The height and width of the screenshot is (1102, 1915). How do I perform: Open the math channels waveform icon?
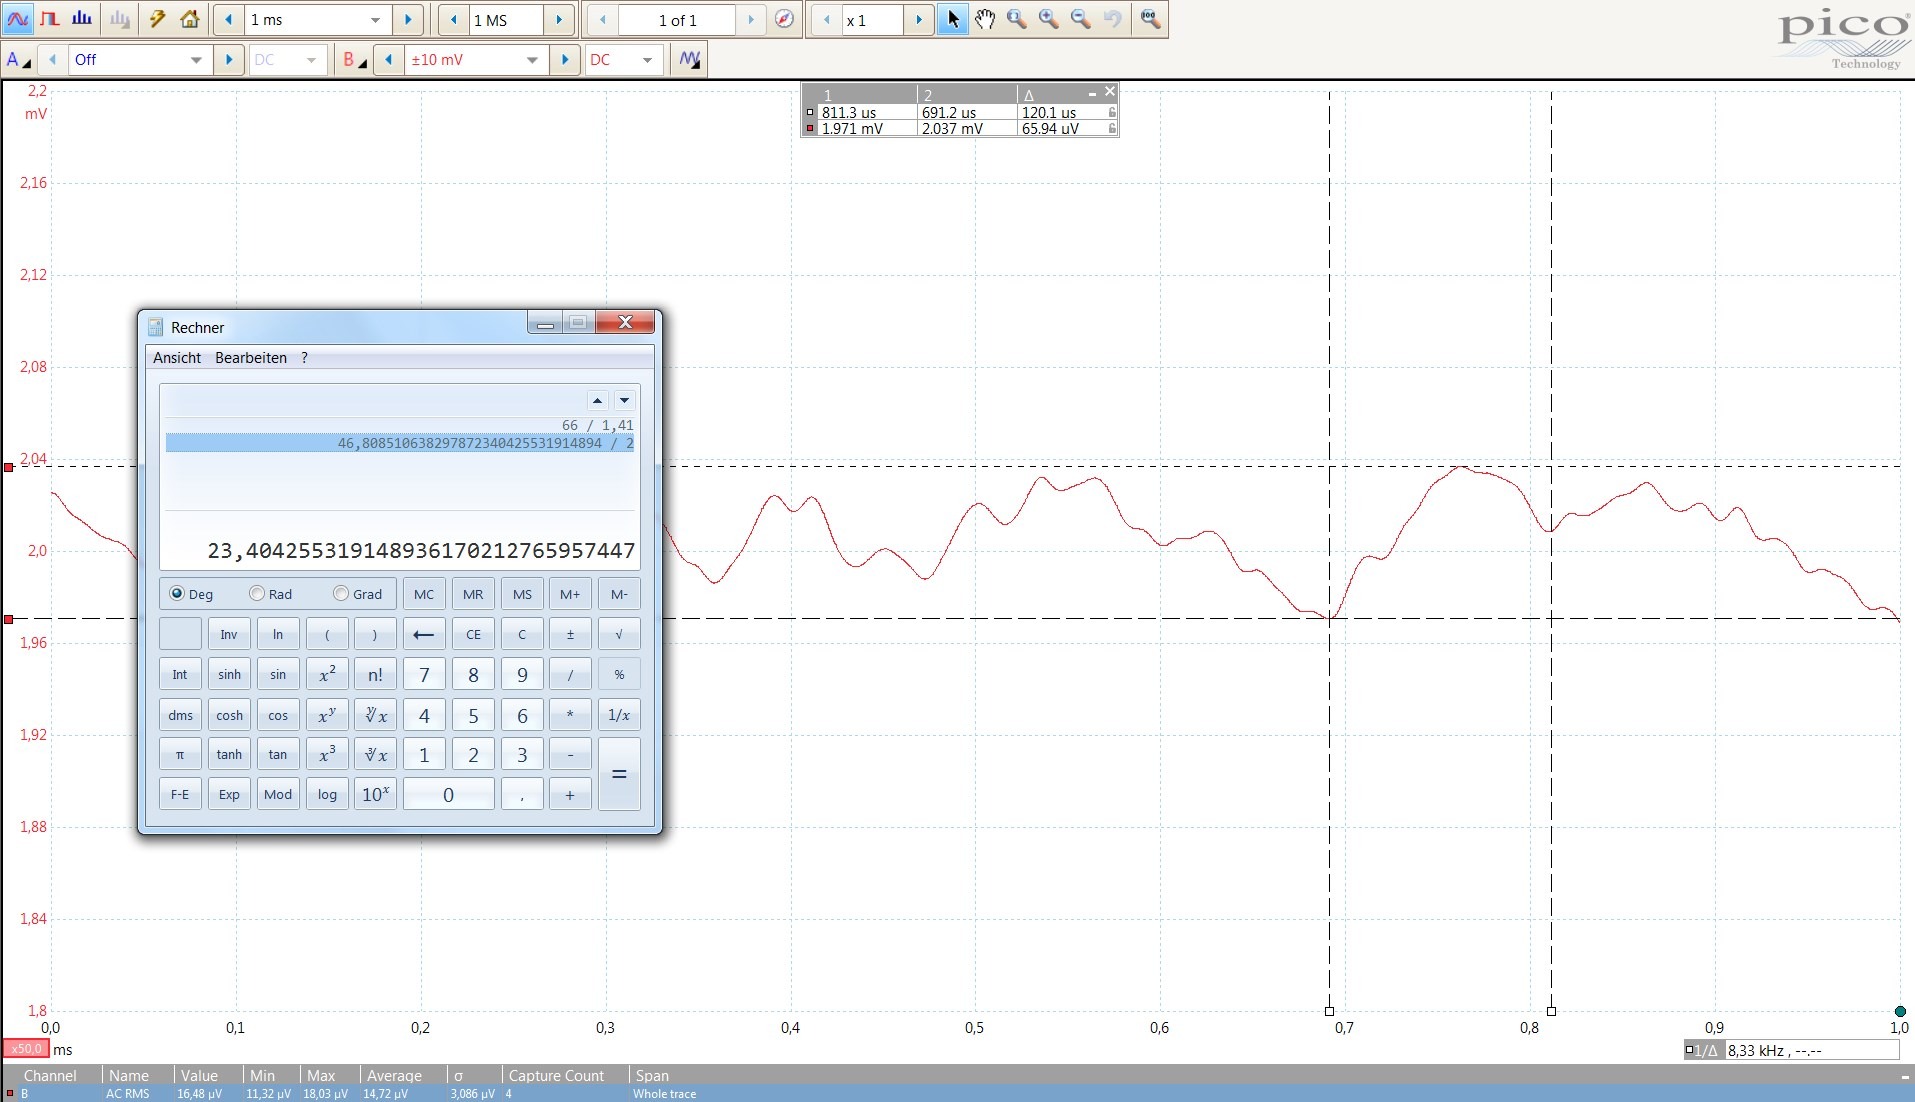tap(690, 60)
